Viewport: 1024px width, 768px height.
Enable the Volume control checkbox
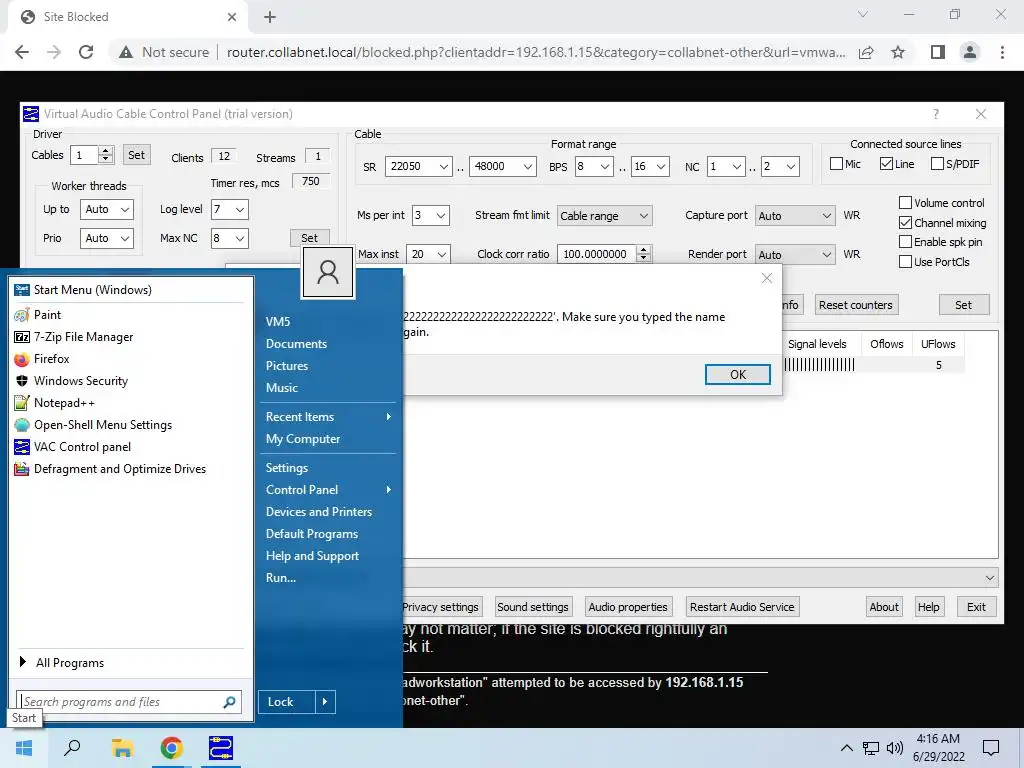905,202
